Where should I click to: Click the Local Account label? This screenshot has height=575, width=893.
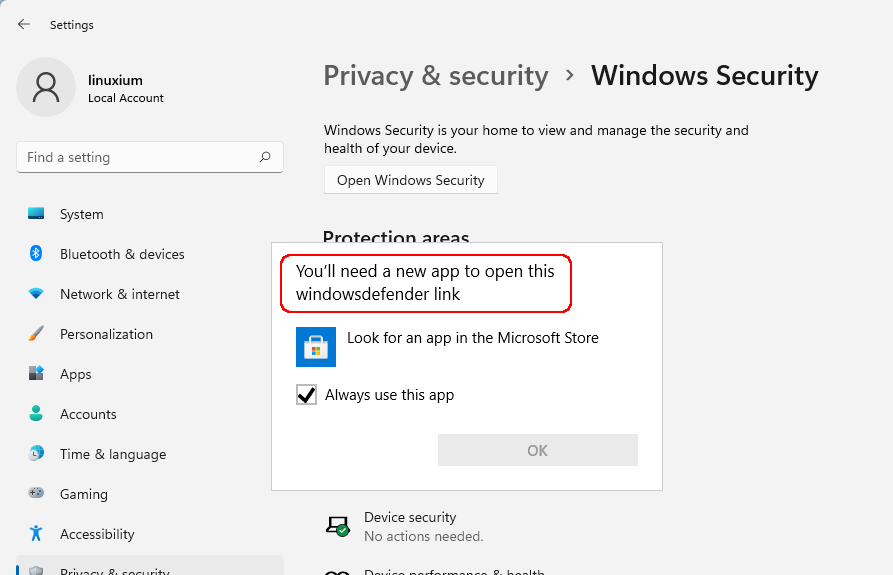[125, 98]
